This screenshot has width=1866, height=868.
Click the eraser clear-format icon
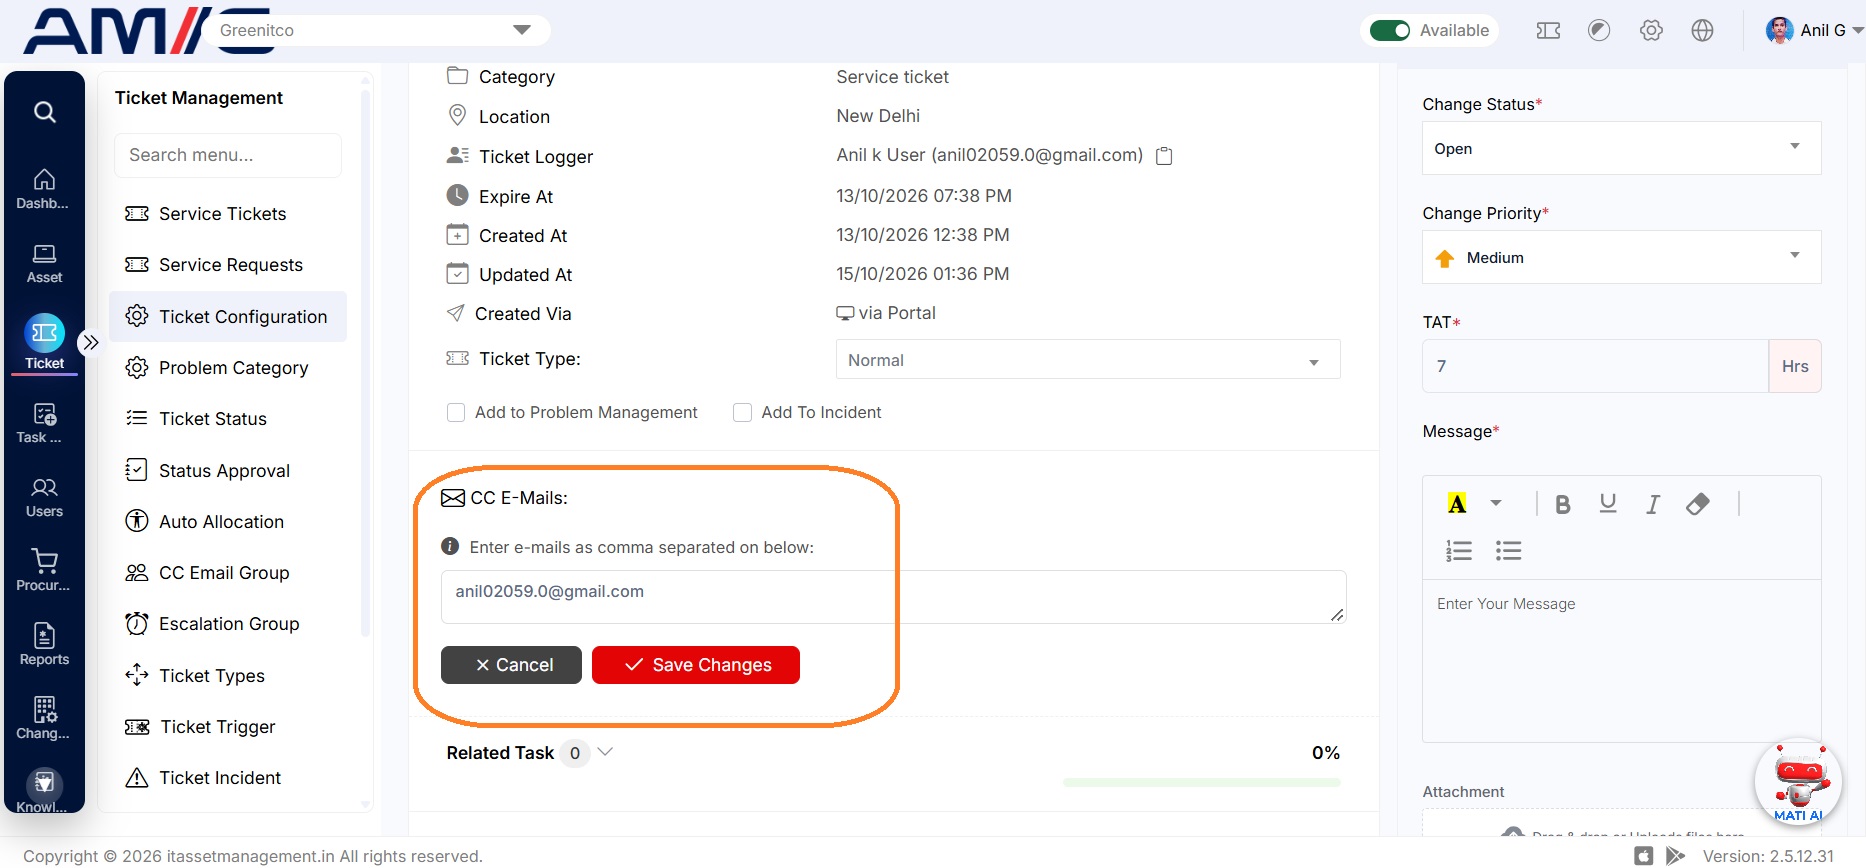(1697, 504)
